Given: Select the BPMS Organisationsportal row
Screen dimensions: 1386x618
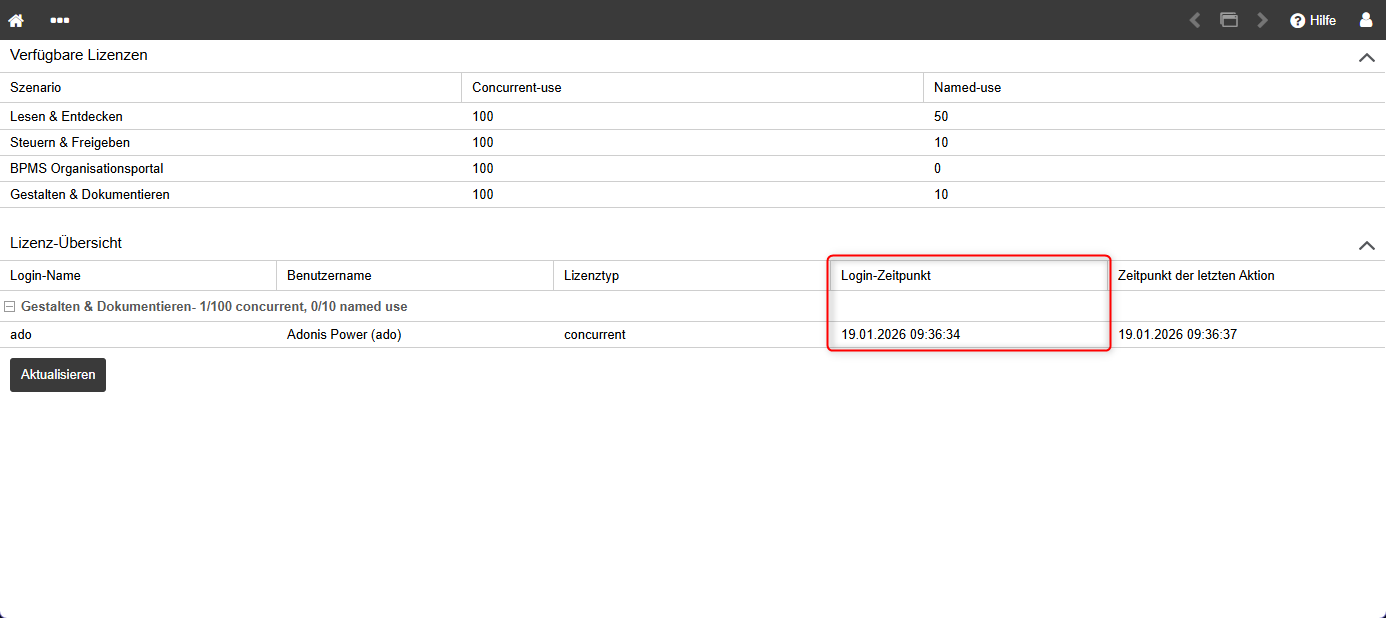Looking at the screenshot, I should [86, 168].
